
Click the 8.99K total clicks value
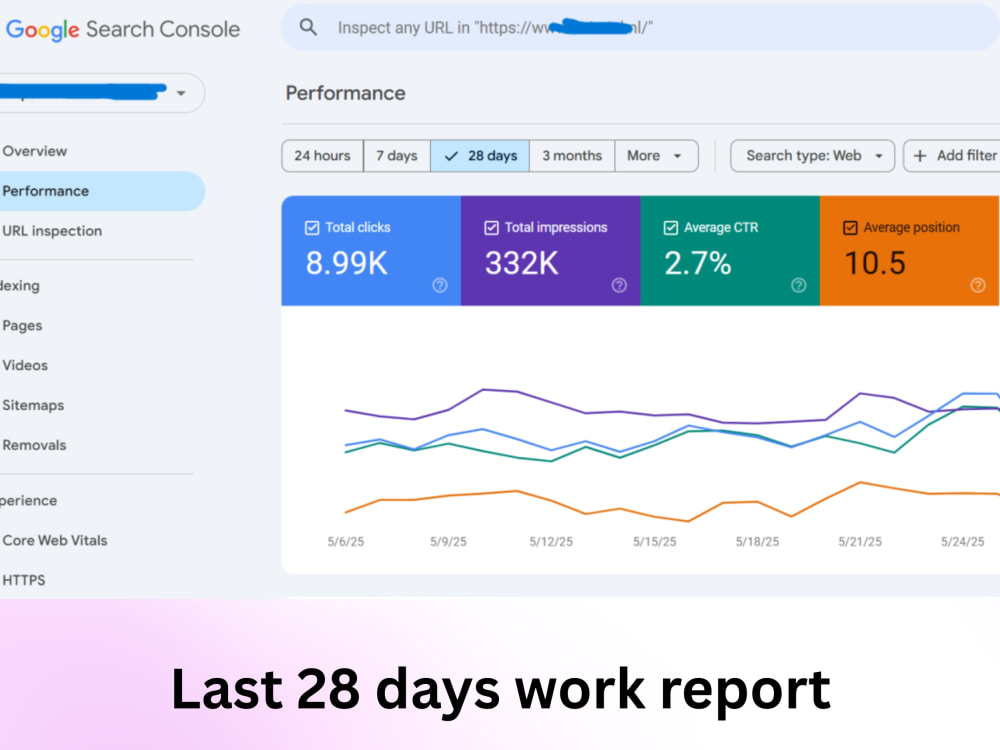(x=346, y=263)
